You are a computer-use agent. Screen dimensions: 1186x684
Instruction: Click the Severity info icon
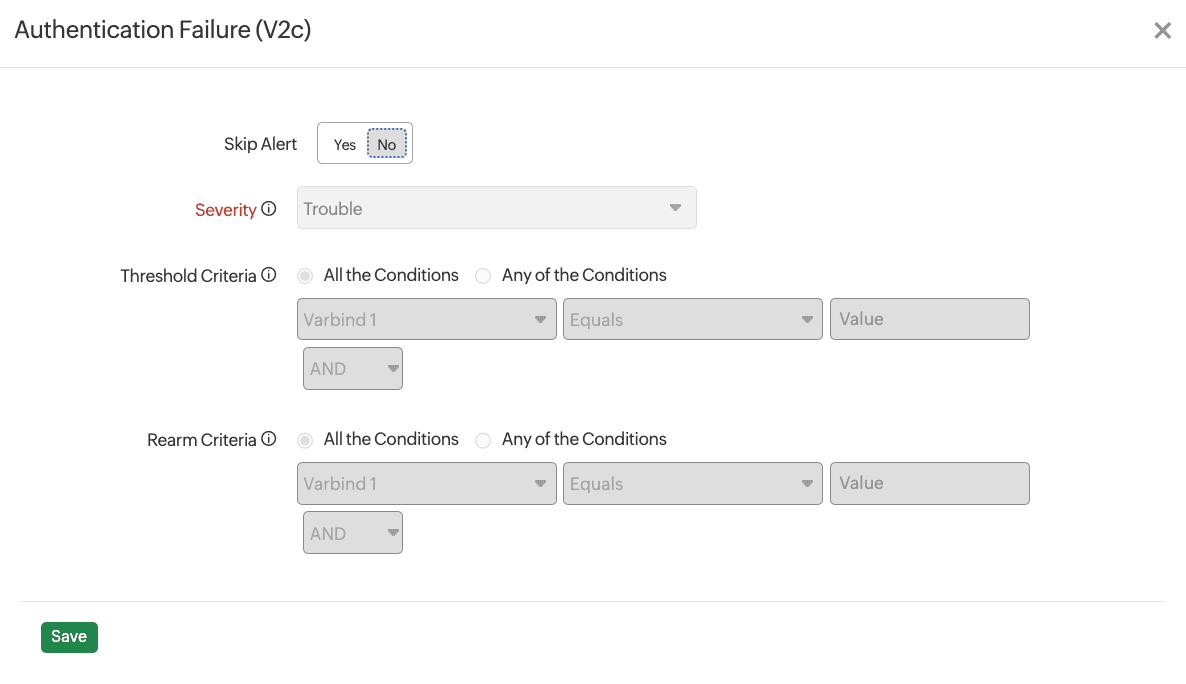(x=268, y=210)
